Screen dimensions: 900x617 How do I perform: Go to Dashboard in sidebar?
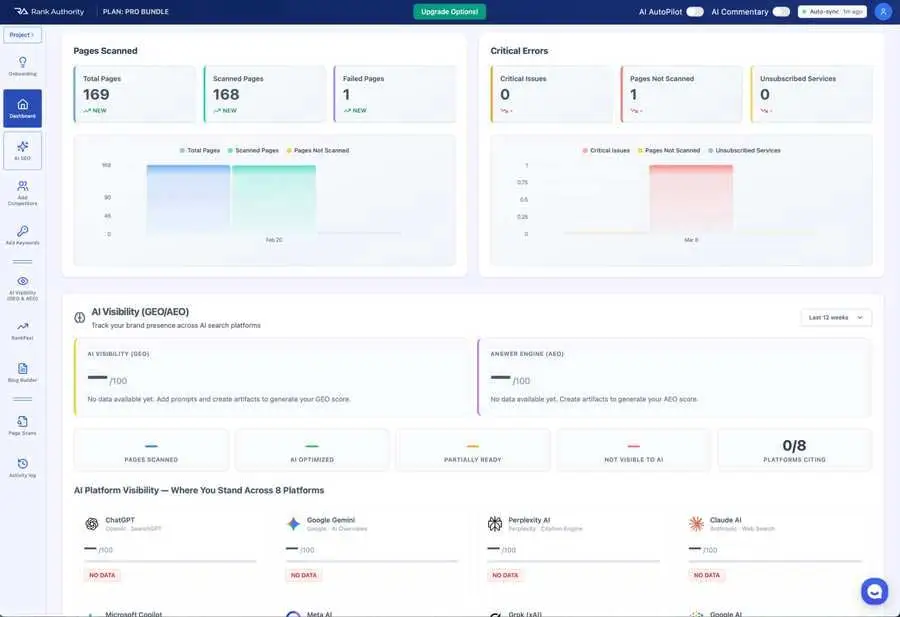[22, 108]
